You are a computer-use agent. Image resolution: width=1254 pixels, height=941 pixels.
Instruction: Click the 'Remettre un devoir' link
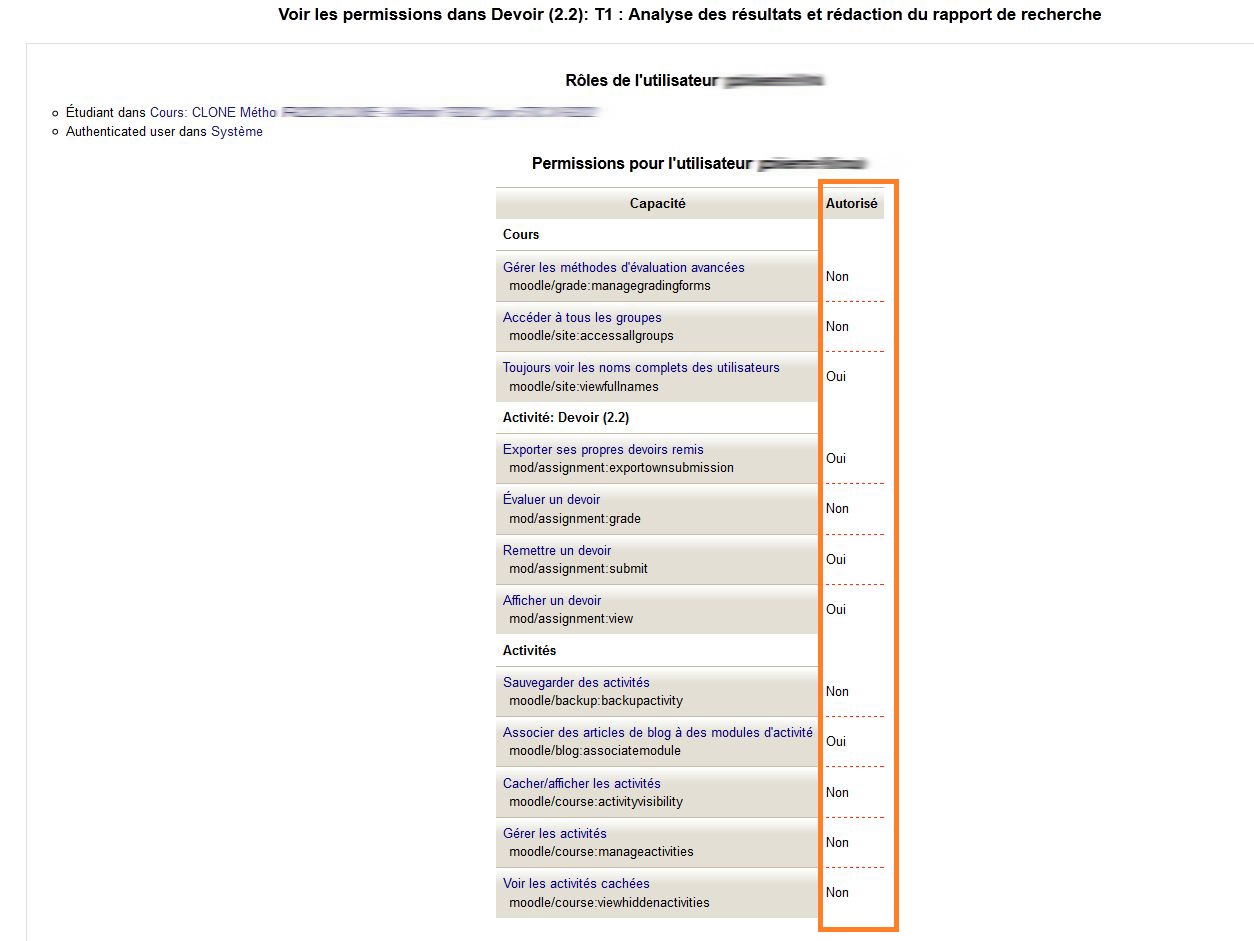(557, 550)
